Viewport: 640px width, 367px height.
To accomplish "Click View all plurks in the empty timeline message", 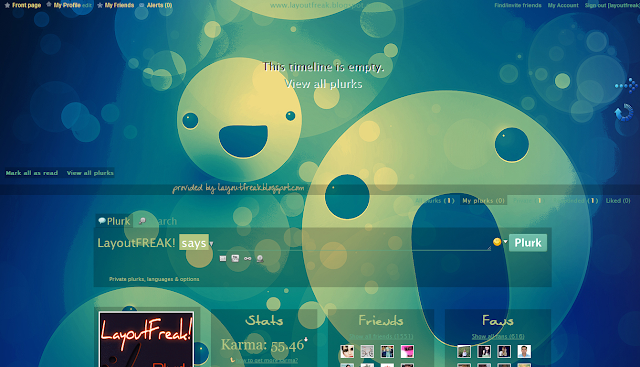I will [323, 84].
